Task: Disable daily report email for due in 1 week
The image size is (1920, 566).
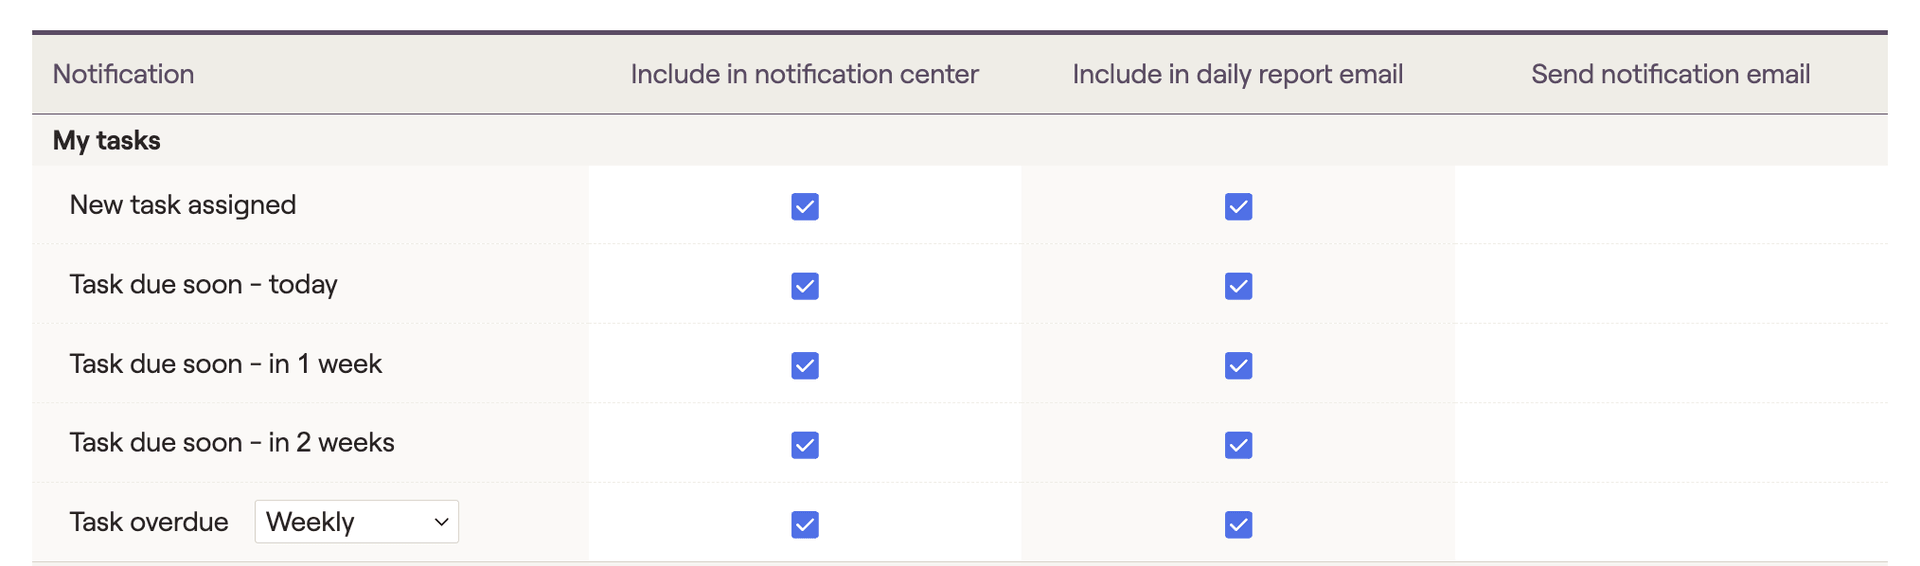Action: coord(1238,366)
